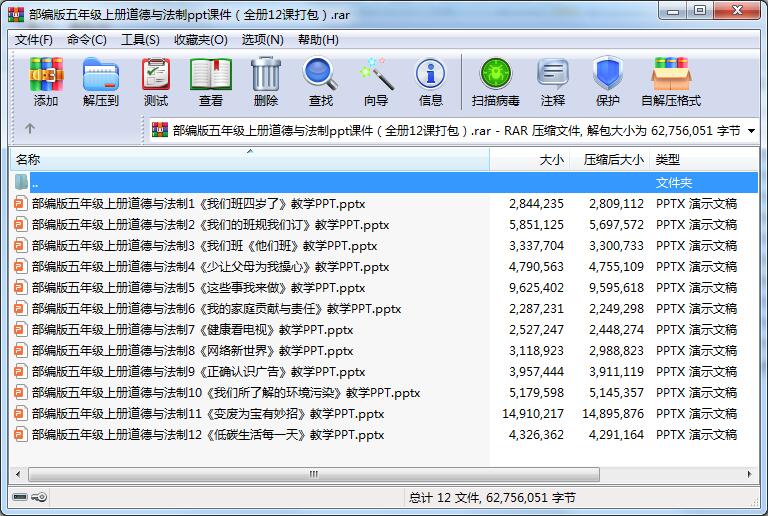The width and height of the screenshot is (768, 516).
Task: Select file 10《我们所了解的环境污染》教学PPT.pptx
Action: click(226, 393)
